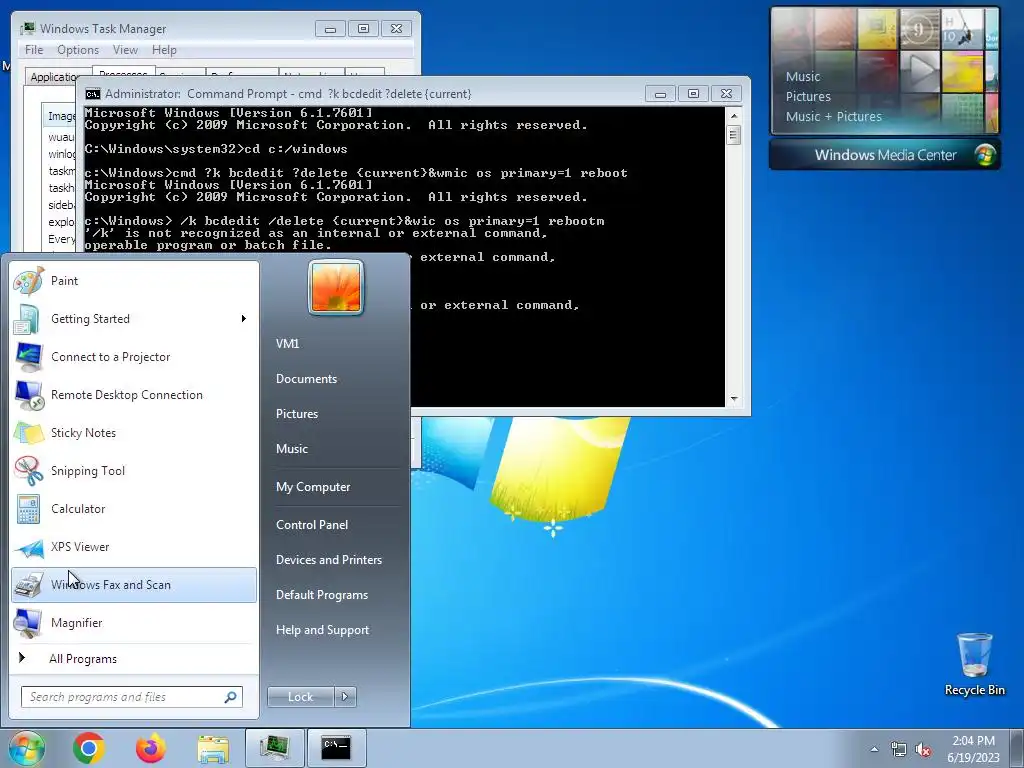This screenshot has width=1024, height=768.
Task: Open Help and Support
Action: tap(322, 630)
